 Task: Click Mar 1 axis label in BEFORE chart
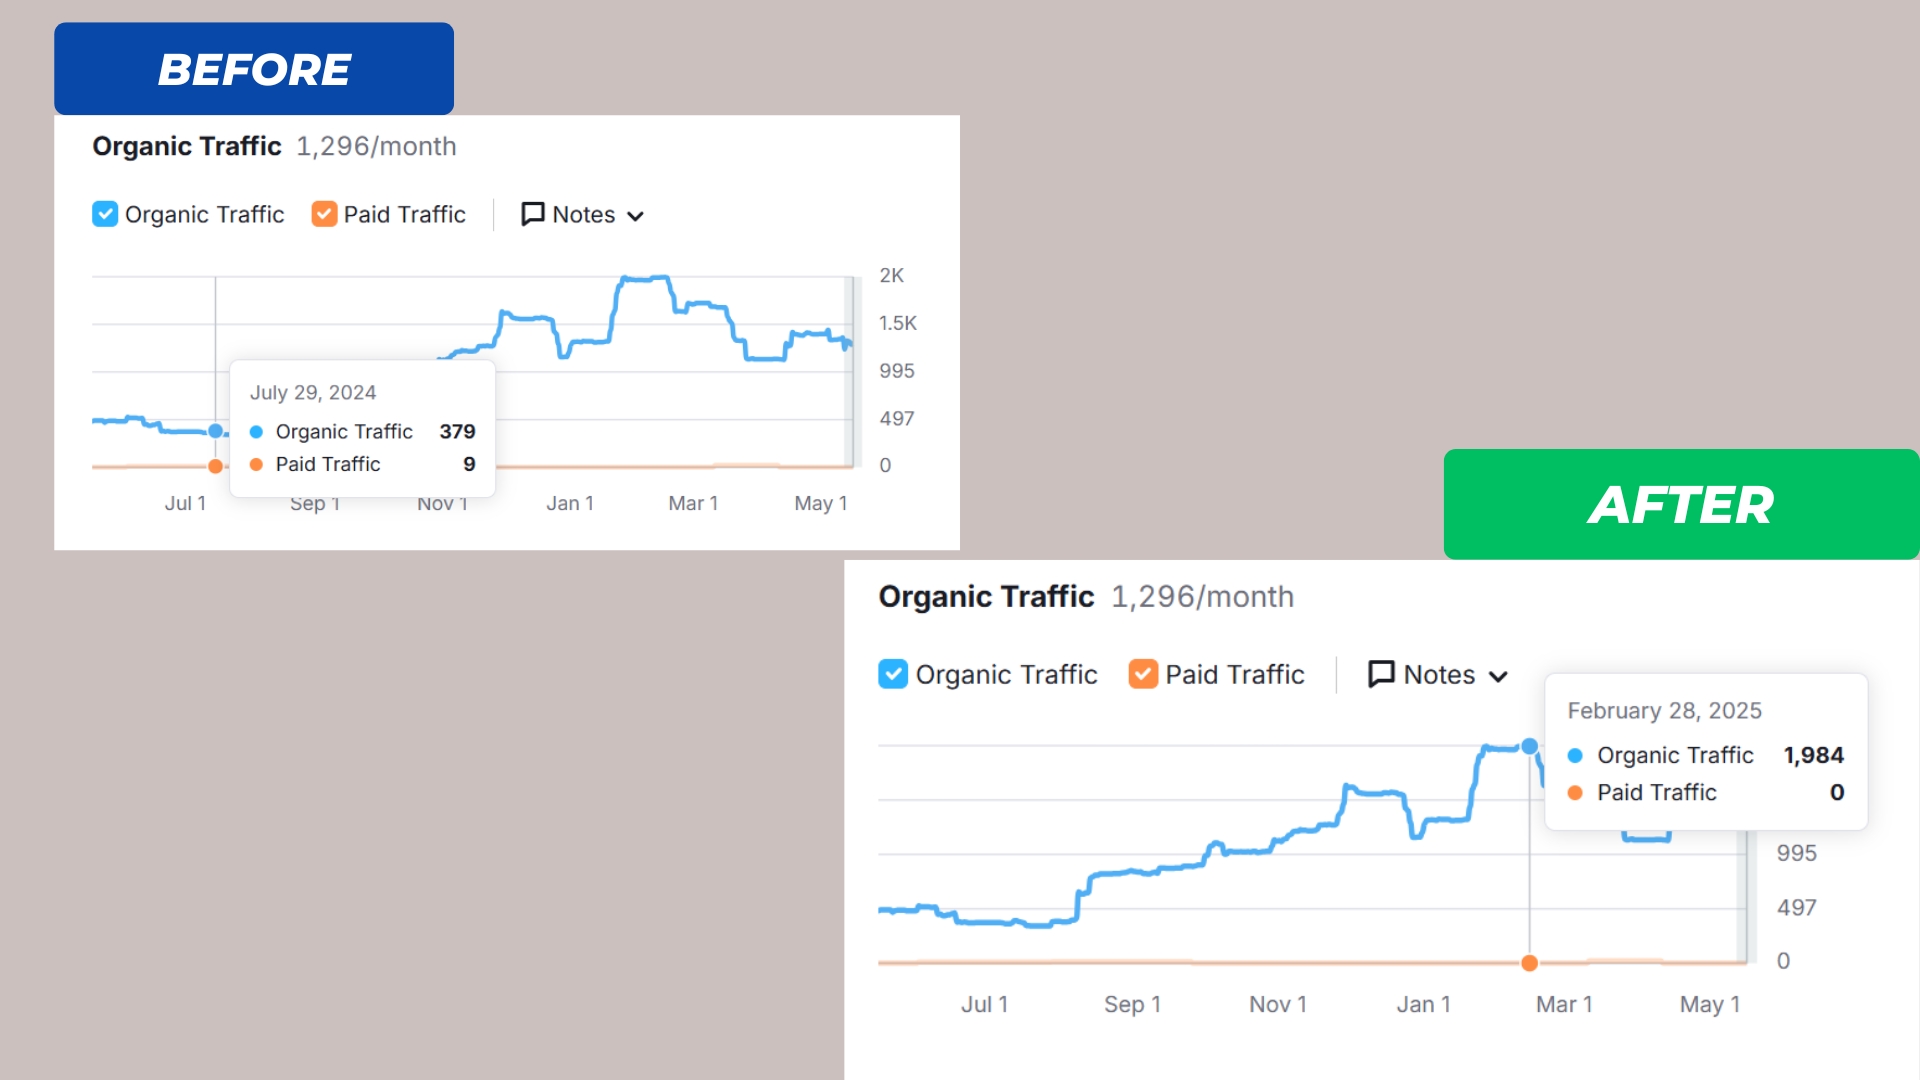pyautogui.click(x=693, y=503)
